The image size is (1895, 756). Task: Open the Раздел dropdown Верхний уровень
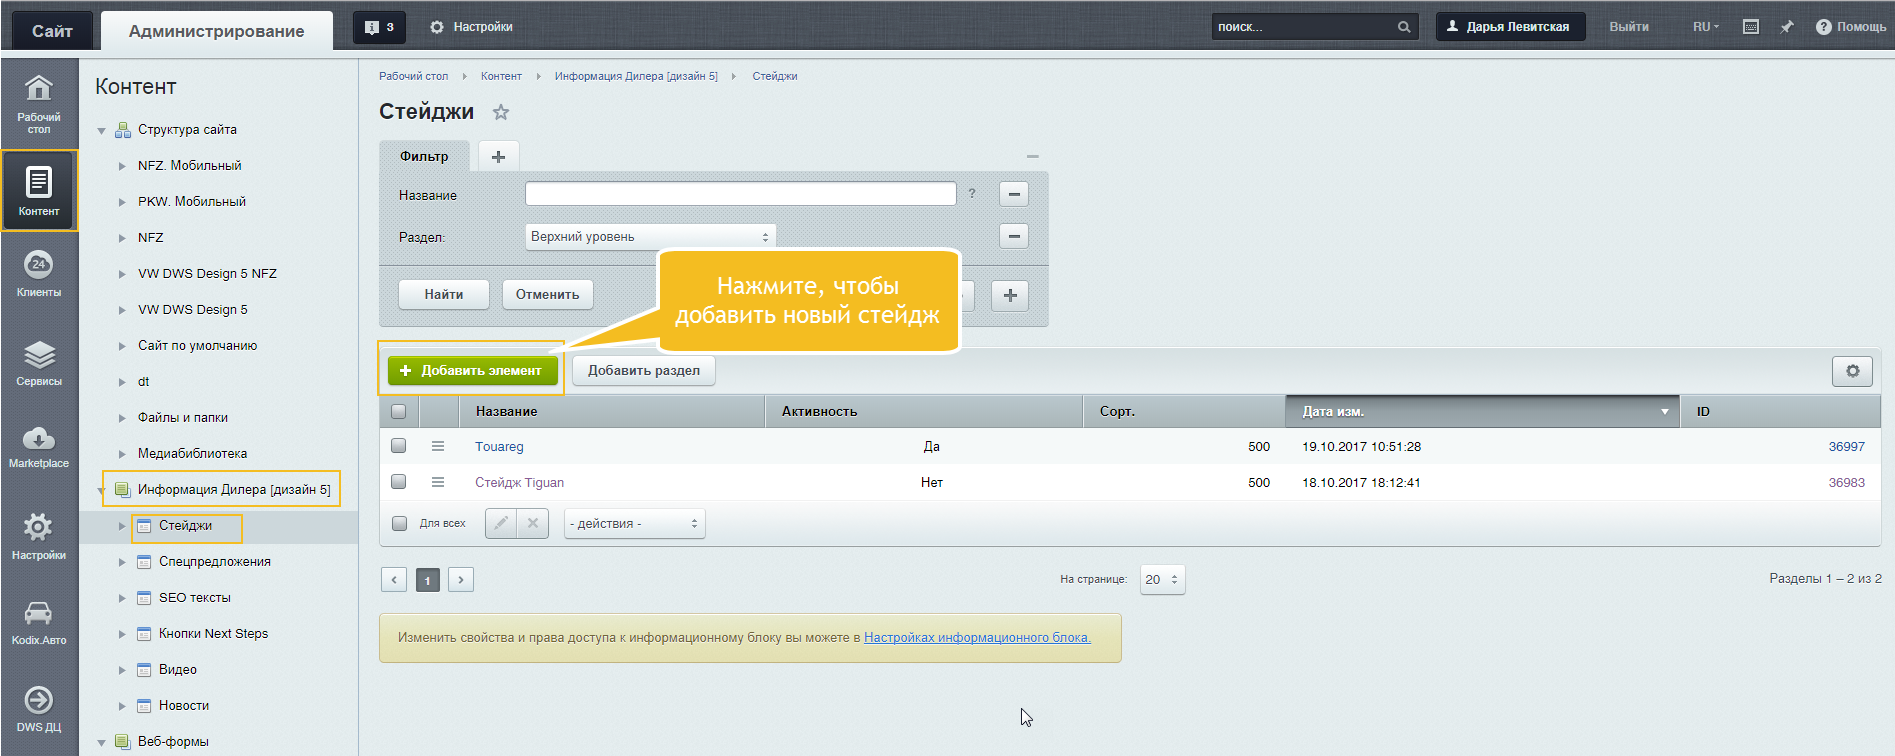pyautogui.click(x=650, y=237)
